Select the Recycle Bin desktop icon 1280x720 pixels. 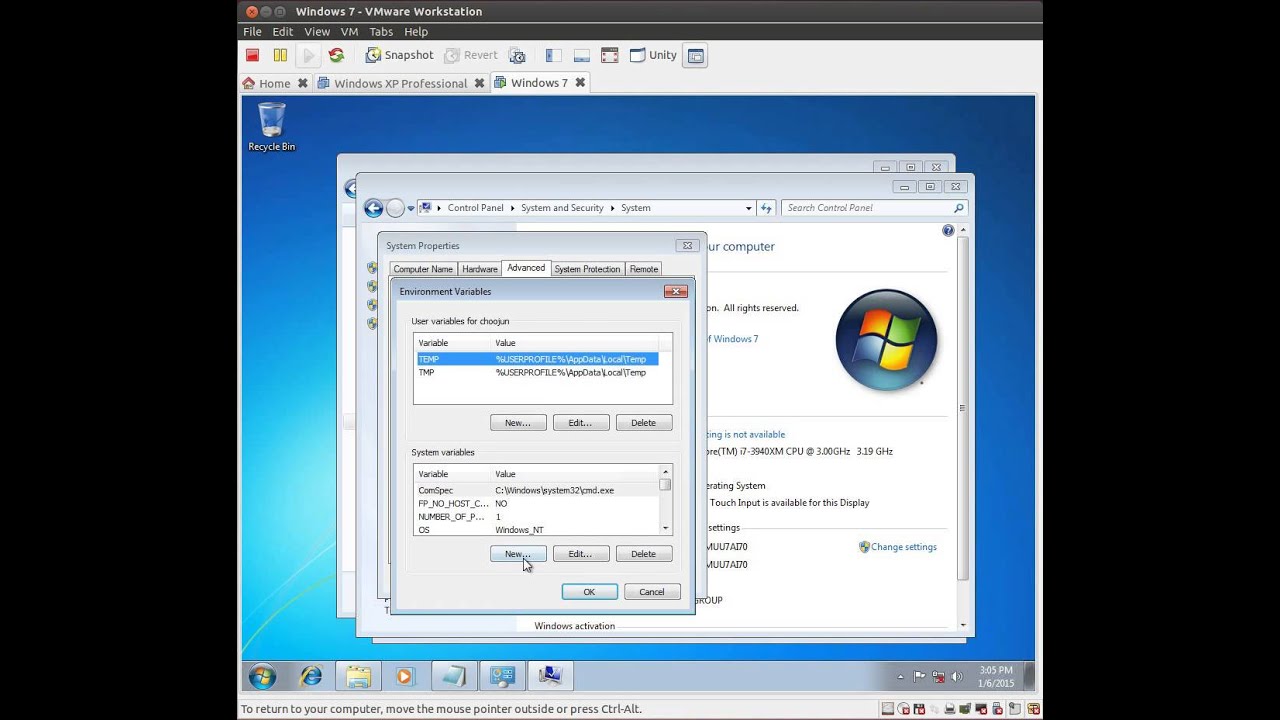pyautogui.click(x=272, y=127)
